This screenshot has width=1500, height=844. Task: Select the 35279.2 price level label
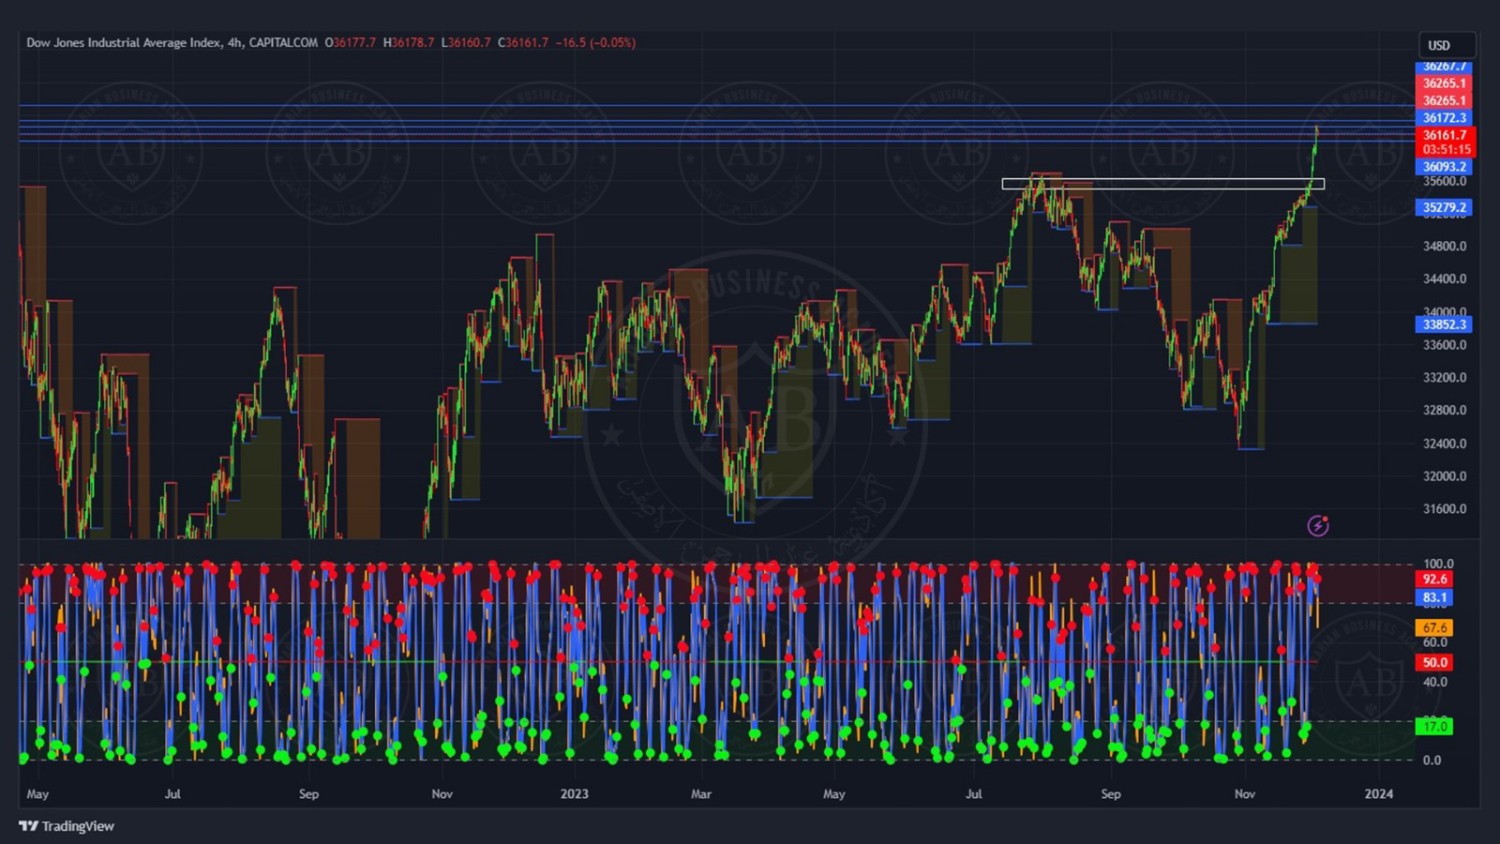pyautogui.click(x=1444, y=208)
